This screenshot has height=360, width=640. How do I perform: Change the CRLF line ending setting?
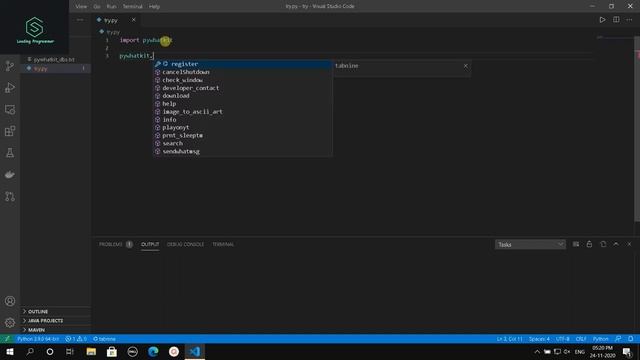coord(581,339)
